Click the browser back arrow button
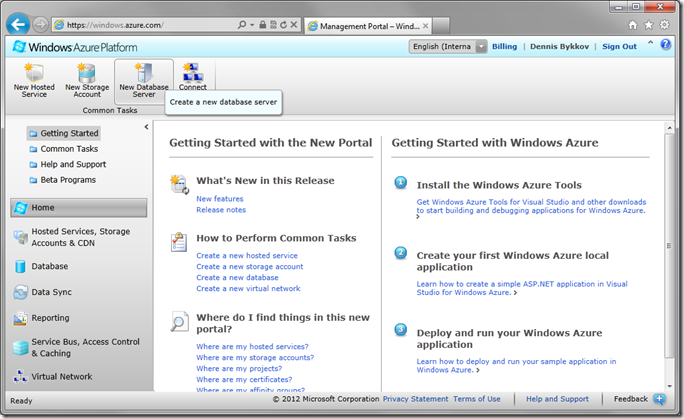The height and width of the screenshot is (419, 684). pos(18,23)
